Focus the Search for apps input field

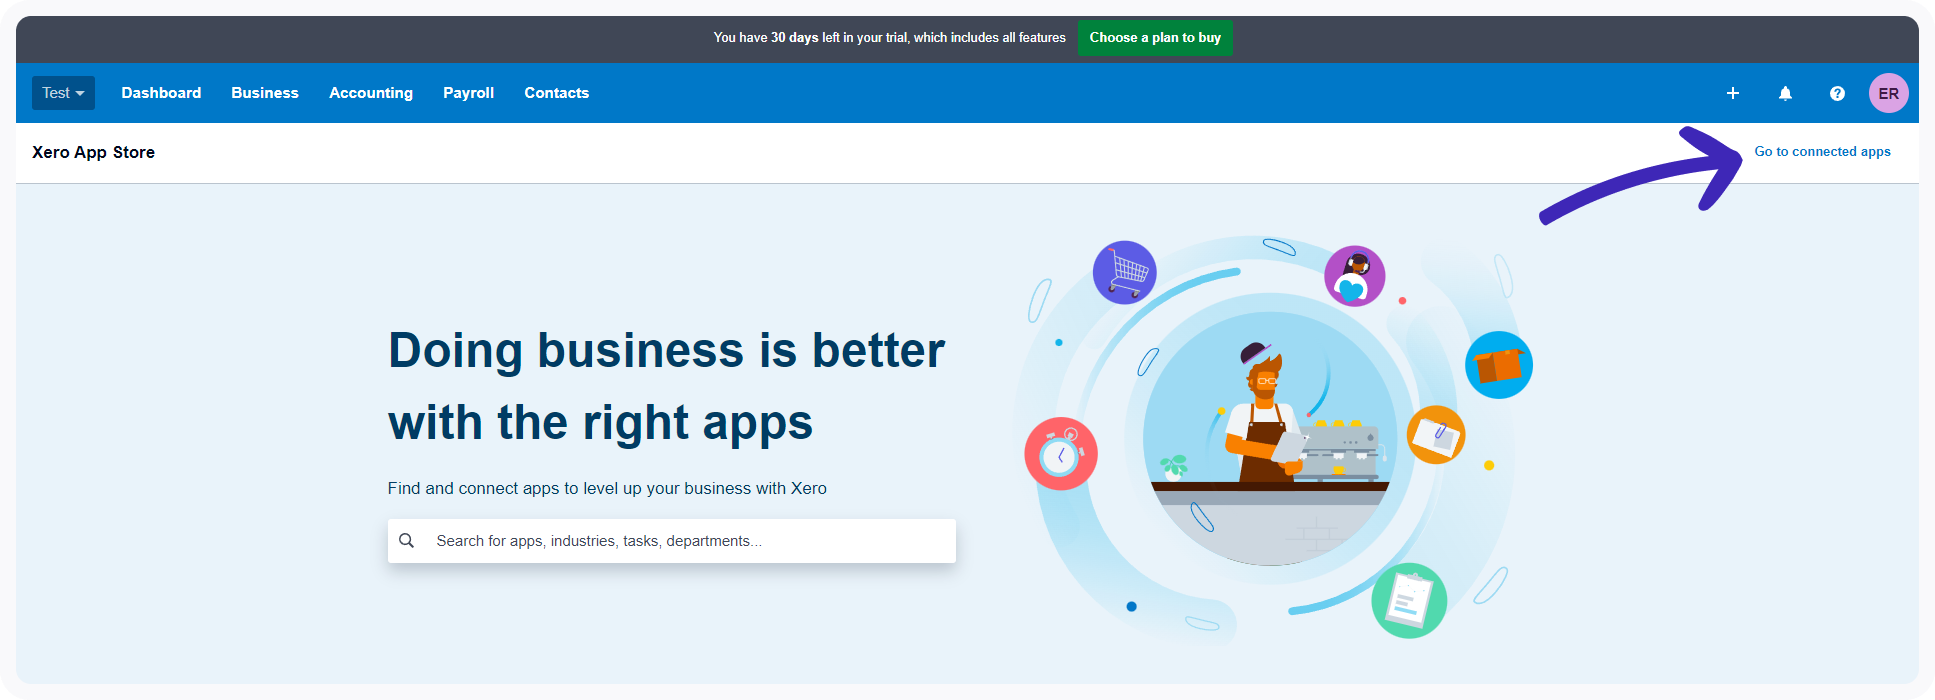tap(672, 541)
